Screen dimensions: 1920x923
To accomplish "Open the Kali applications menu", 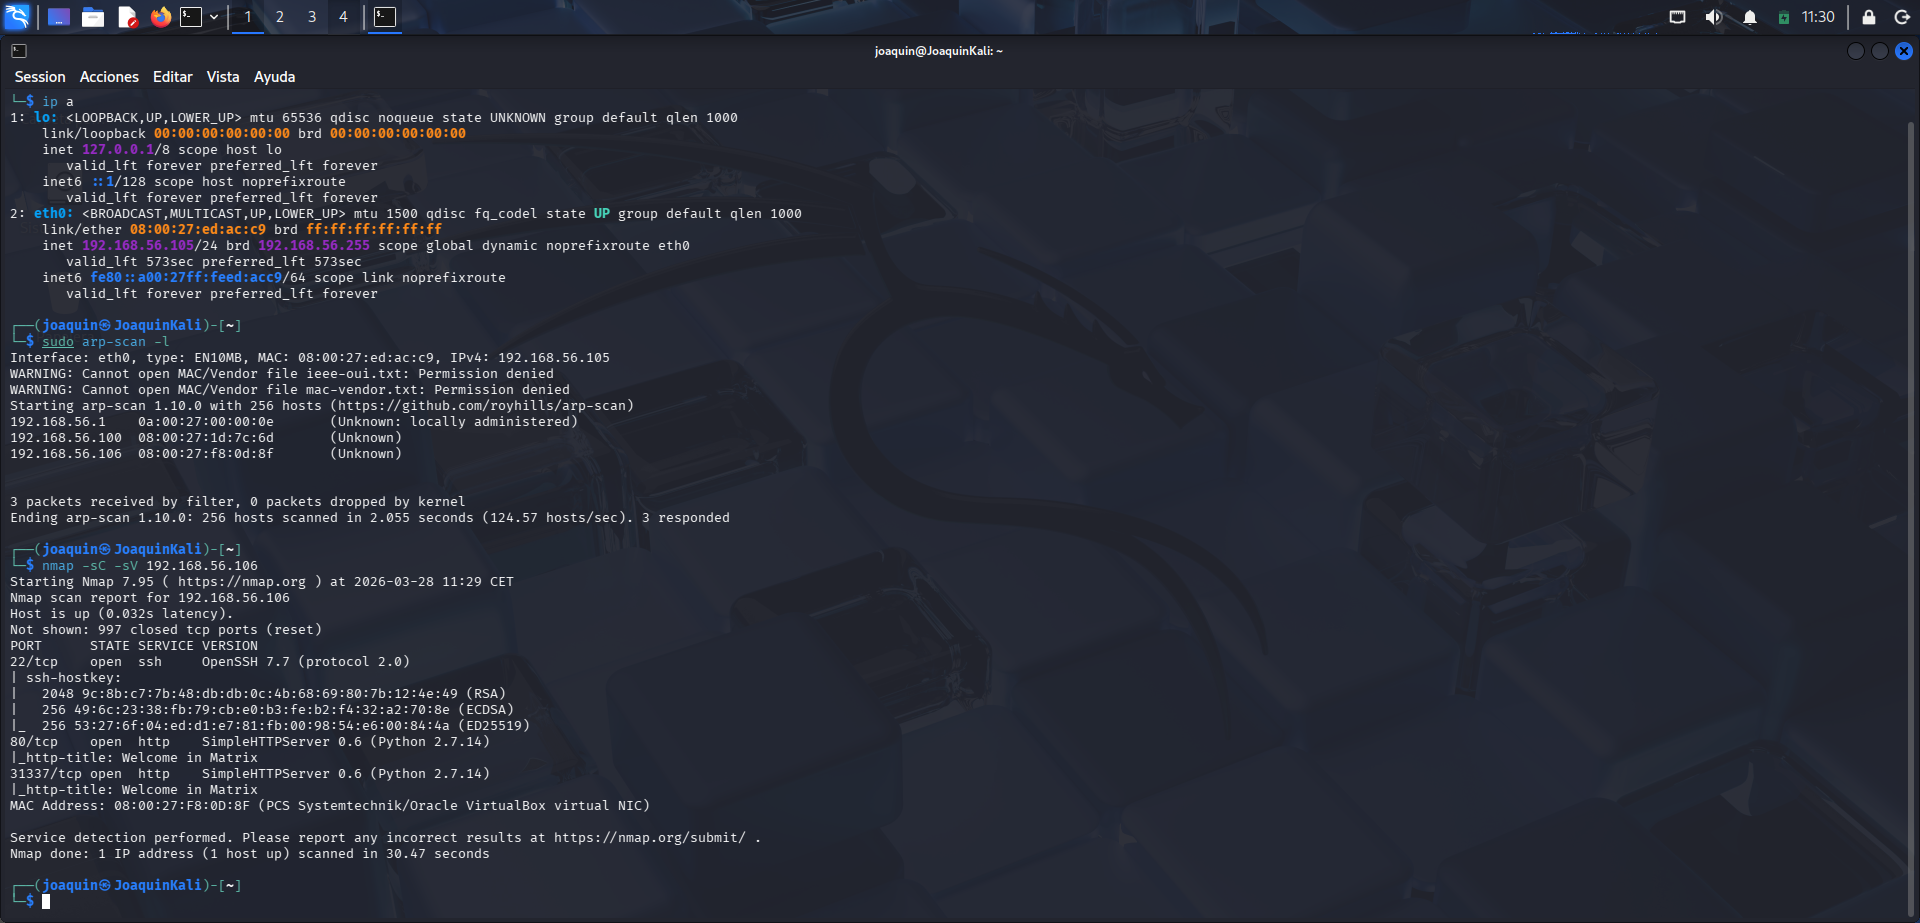I will point(16,16).
